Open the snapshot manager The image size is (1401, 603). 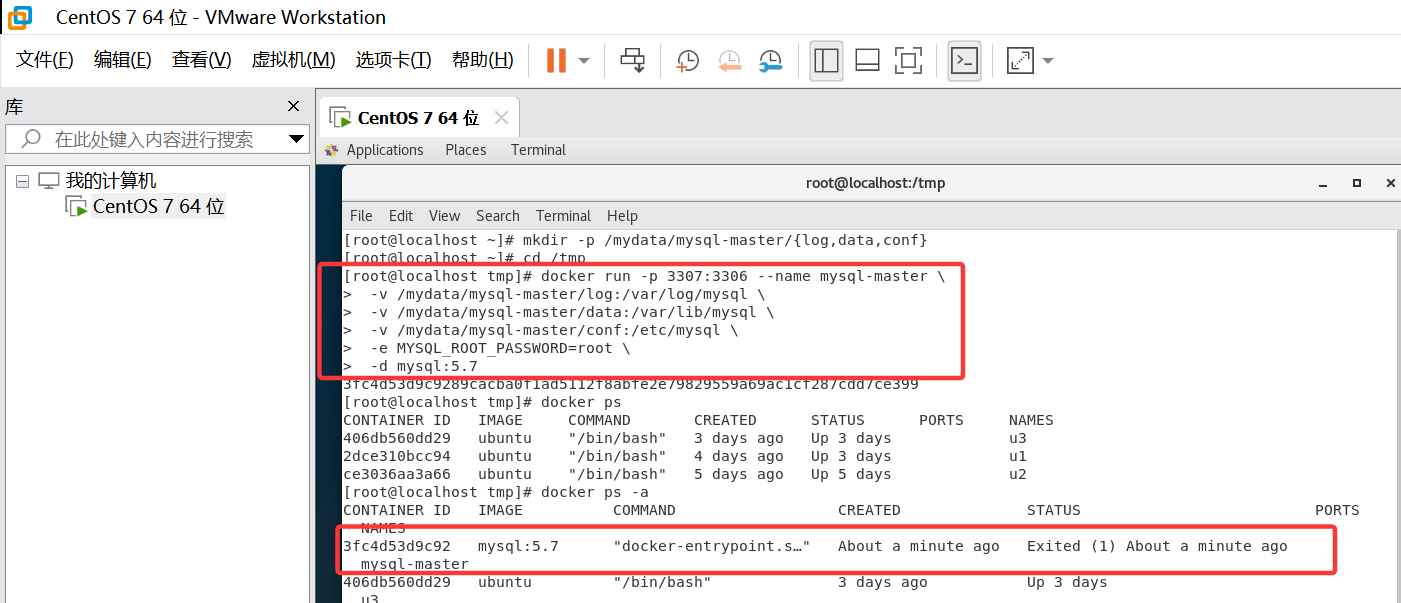pyautogui.click(x=771, y=61)
